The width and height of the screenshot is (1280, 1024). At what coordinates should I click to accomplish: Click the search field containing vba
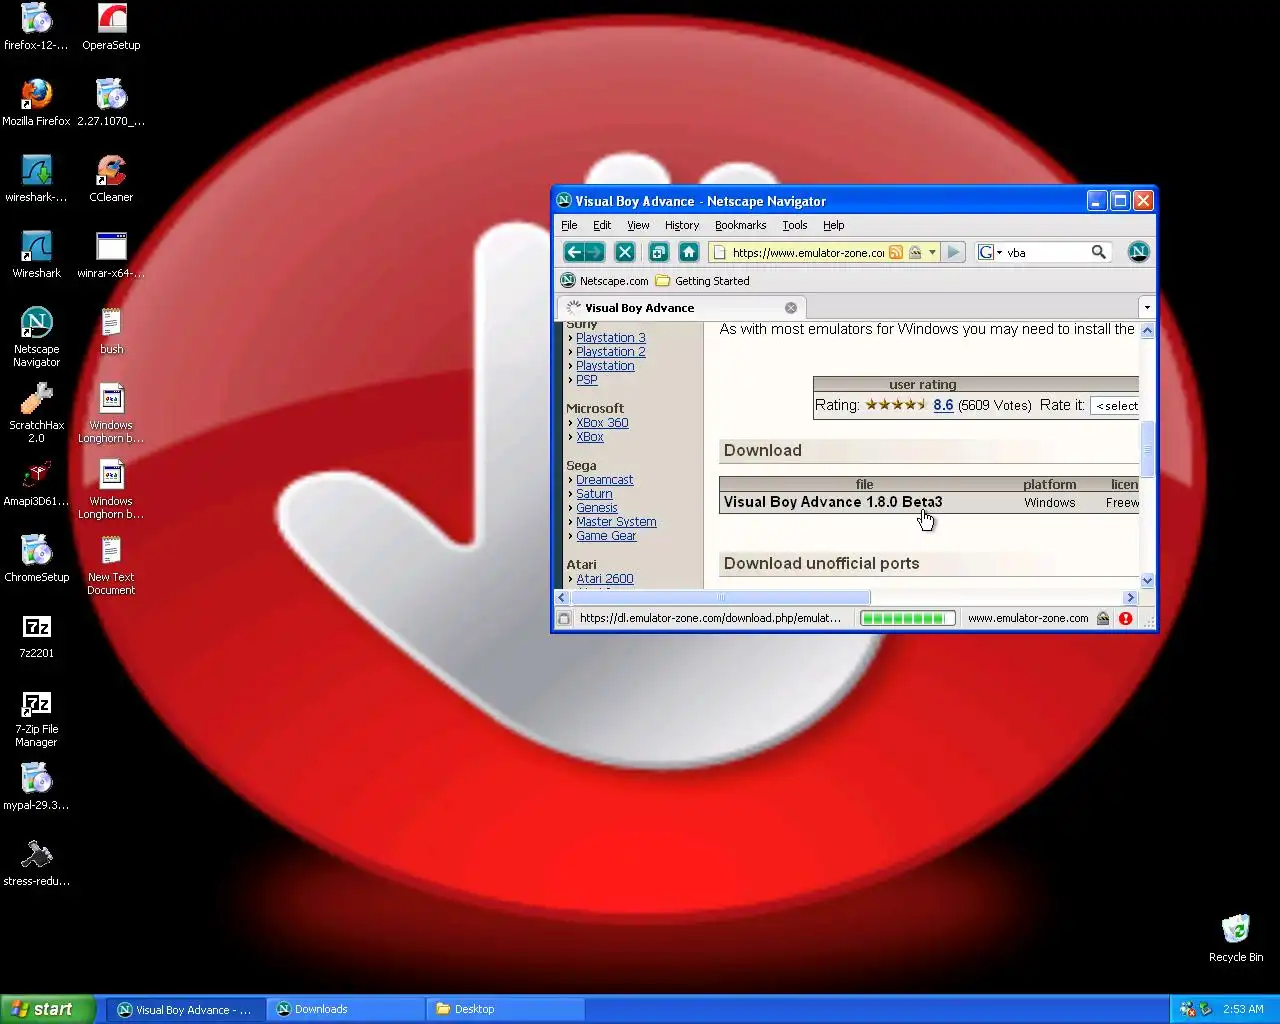1046,252
